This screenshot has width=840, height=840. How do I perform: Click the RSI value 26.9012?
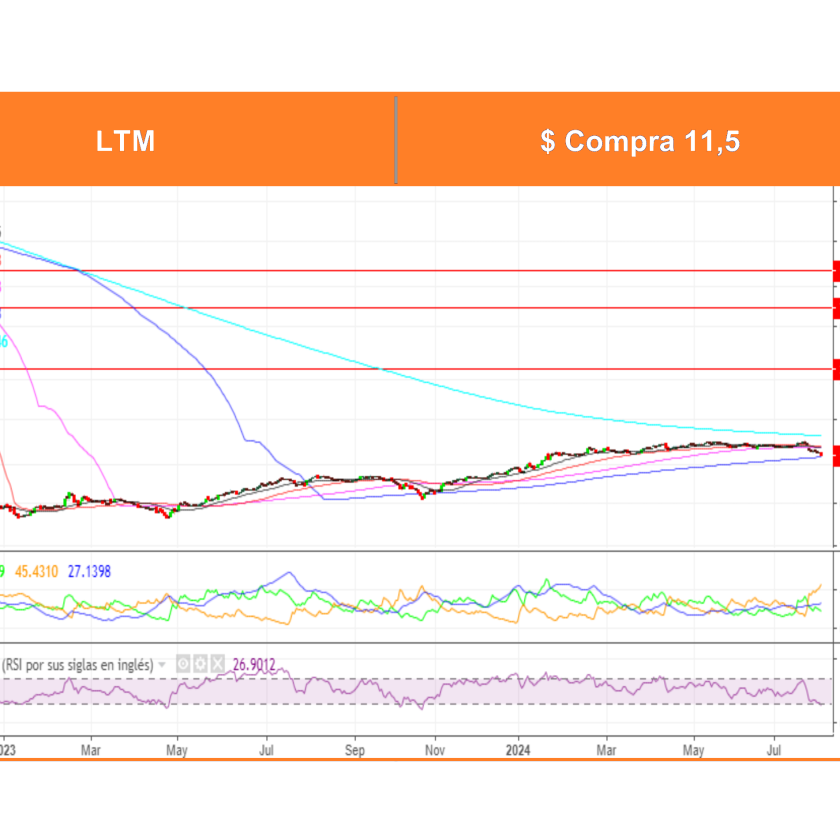254,664
